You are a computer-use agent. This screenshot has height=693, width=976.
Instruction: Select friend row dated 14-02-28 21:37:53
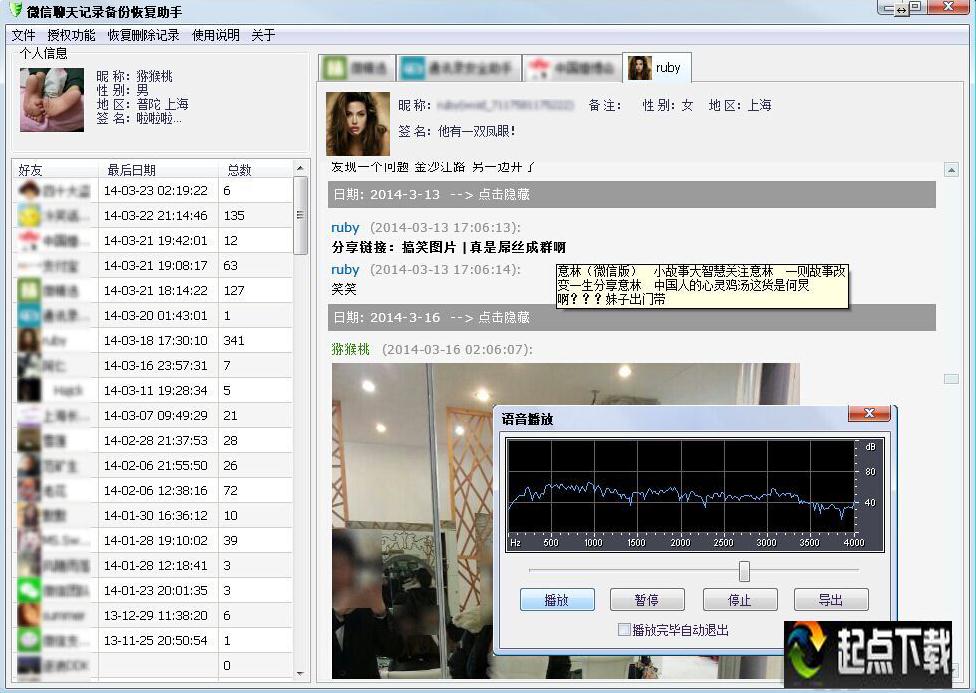pyautogui.click(x=153, y=440)
